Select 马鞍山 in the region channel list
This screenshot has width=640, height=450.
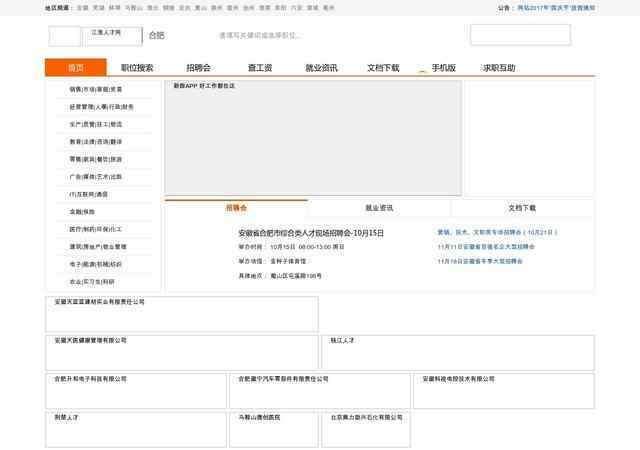[133, 8]
